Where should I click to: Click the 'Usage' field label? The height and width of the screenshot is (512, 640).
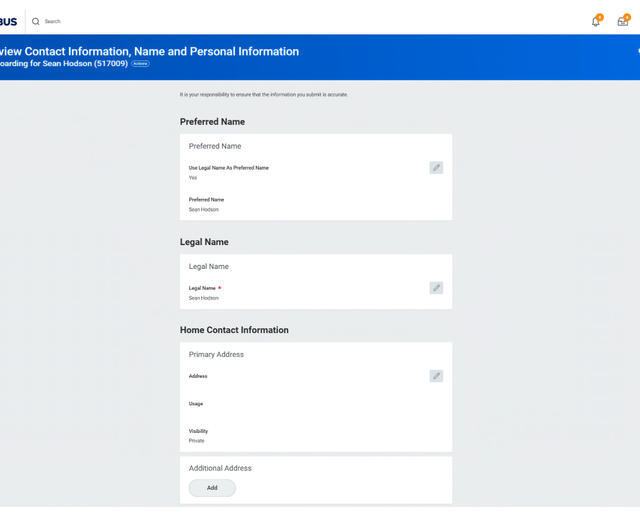click(196, 403)
